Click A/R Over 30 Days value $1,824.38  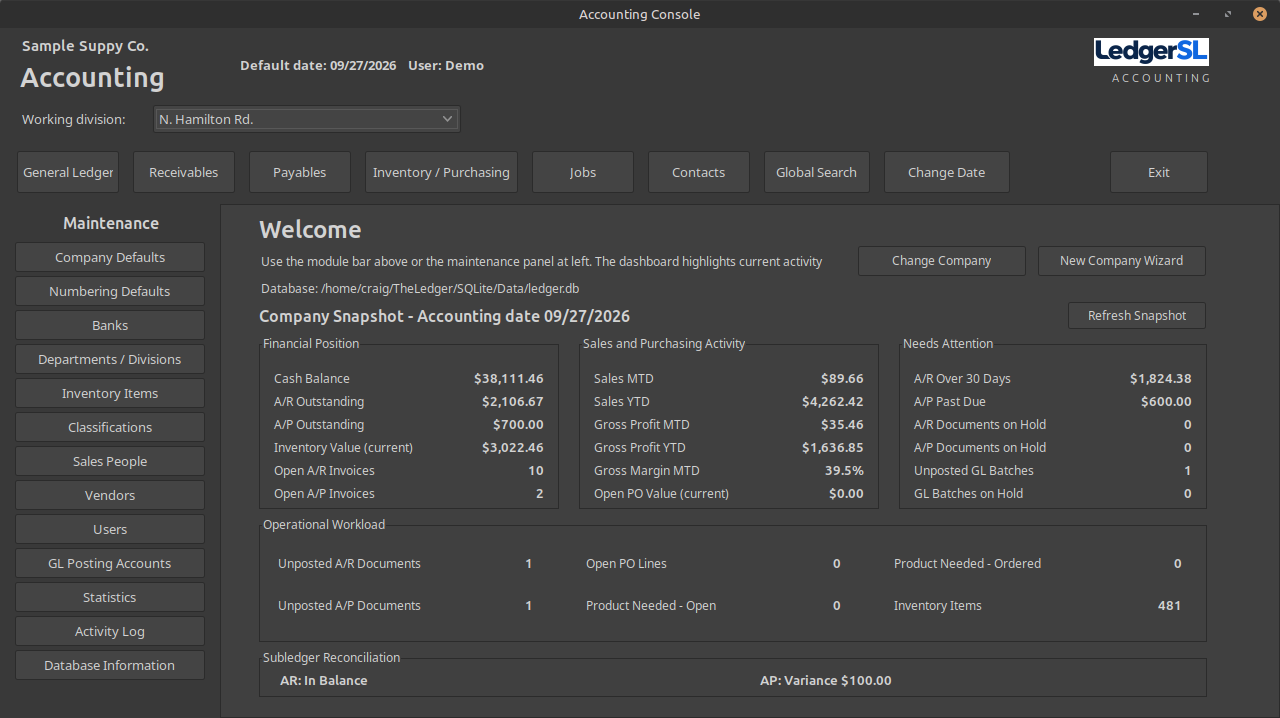click(x=1161, y=379)
